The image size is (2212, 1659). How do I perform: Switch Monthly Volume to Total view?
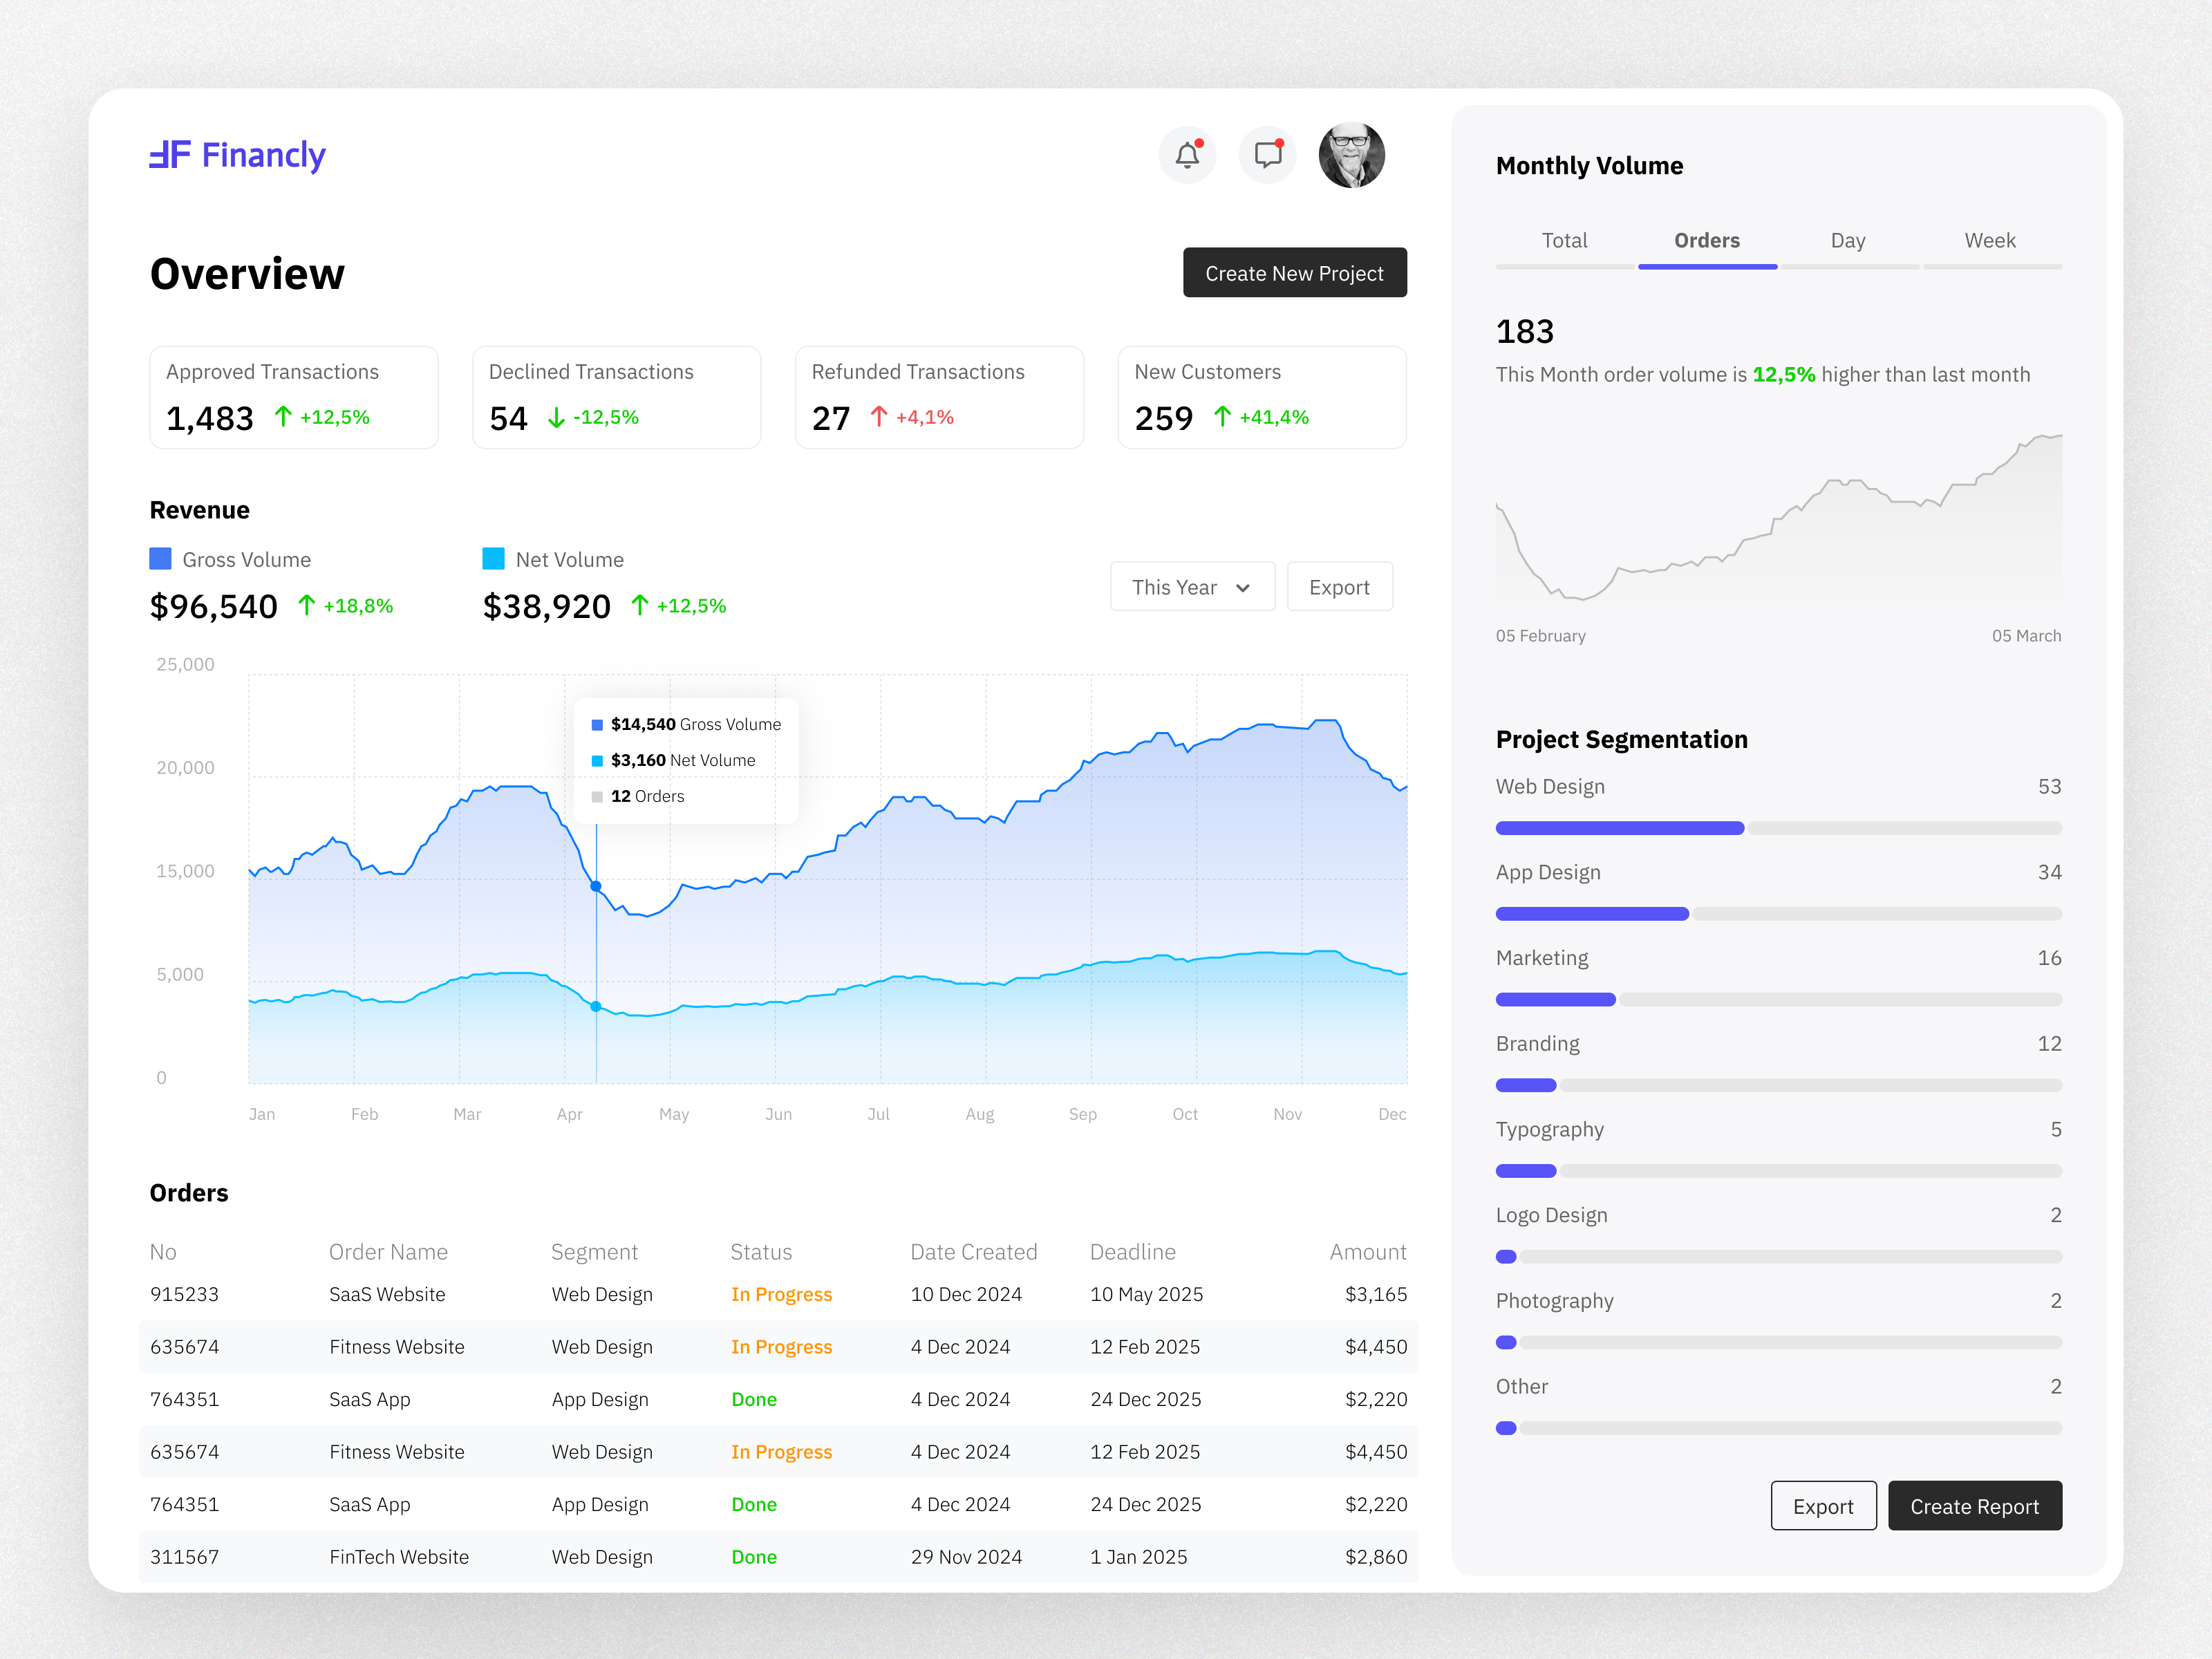coord(1565,240)
